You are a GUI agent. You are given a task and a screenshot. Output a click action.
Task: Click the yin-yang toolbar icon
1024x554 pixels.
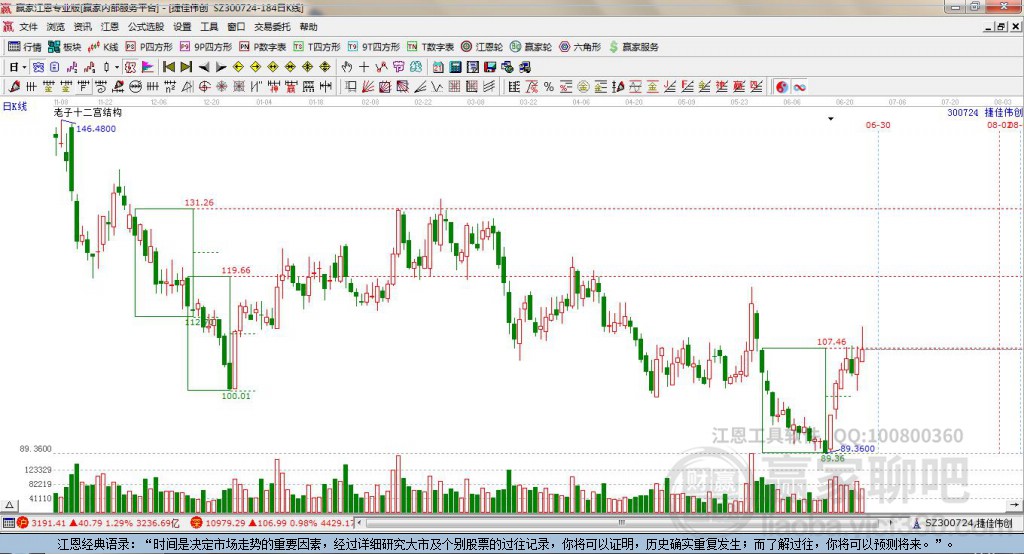[x=782, y=87]
